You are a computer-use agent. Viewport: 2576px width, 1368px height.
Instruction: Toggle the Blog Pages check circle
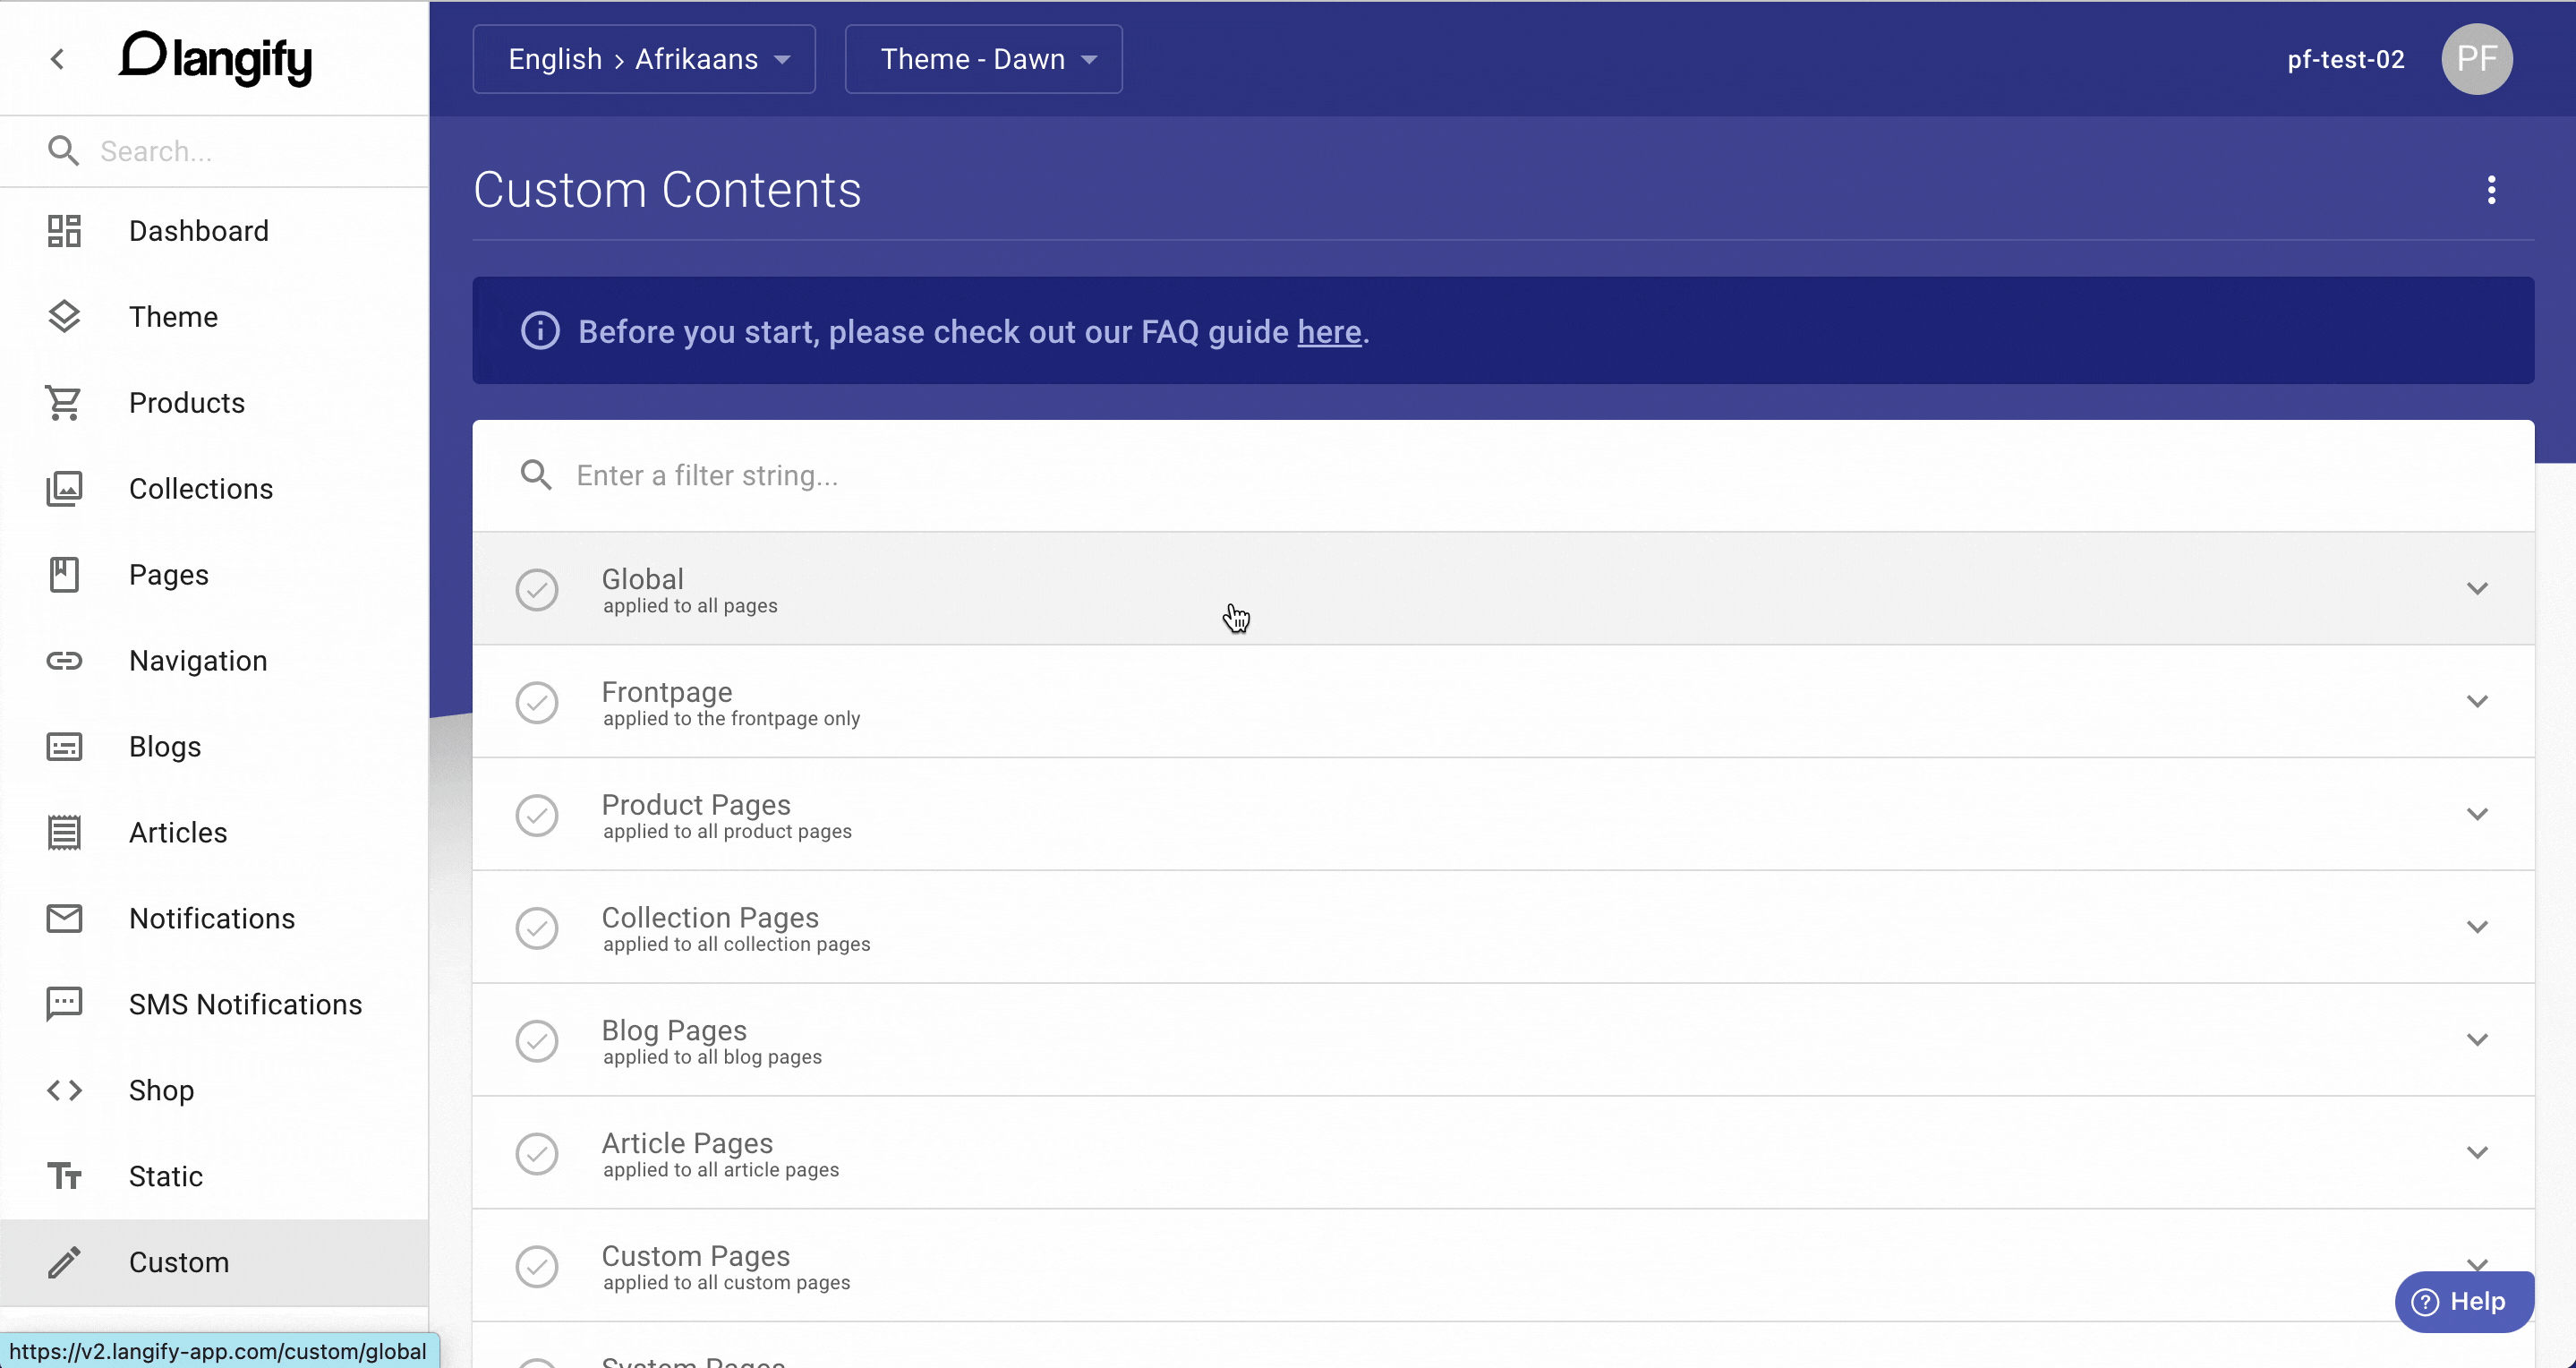point(537,1041)
